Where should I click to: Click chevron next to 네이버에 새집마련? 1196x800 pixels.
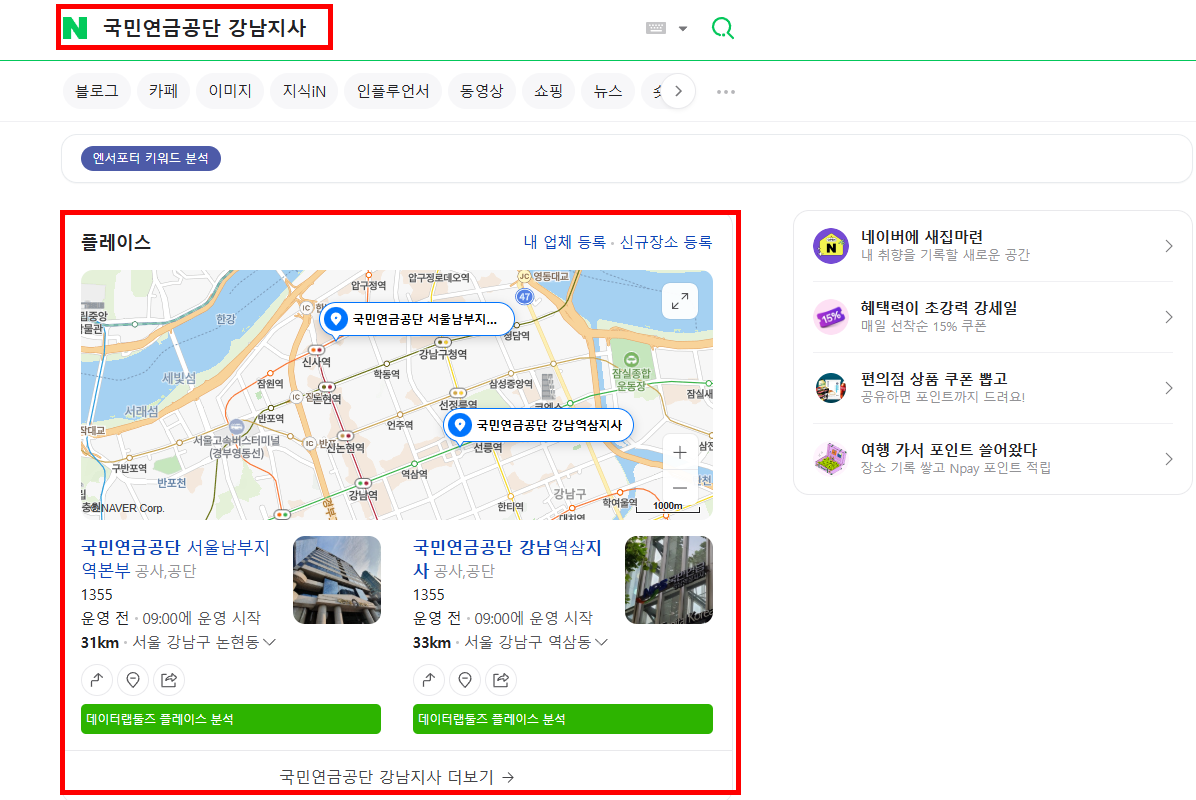coord(1169,246)
